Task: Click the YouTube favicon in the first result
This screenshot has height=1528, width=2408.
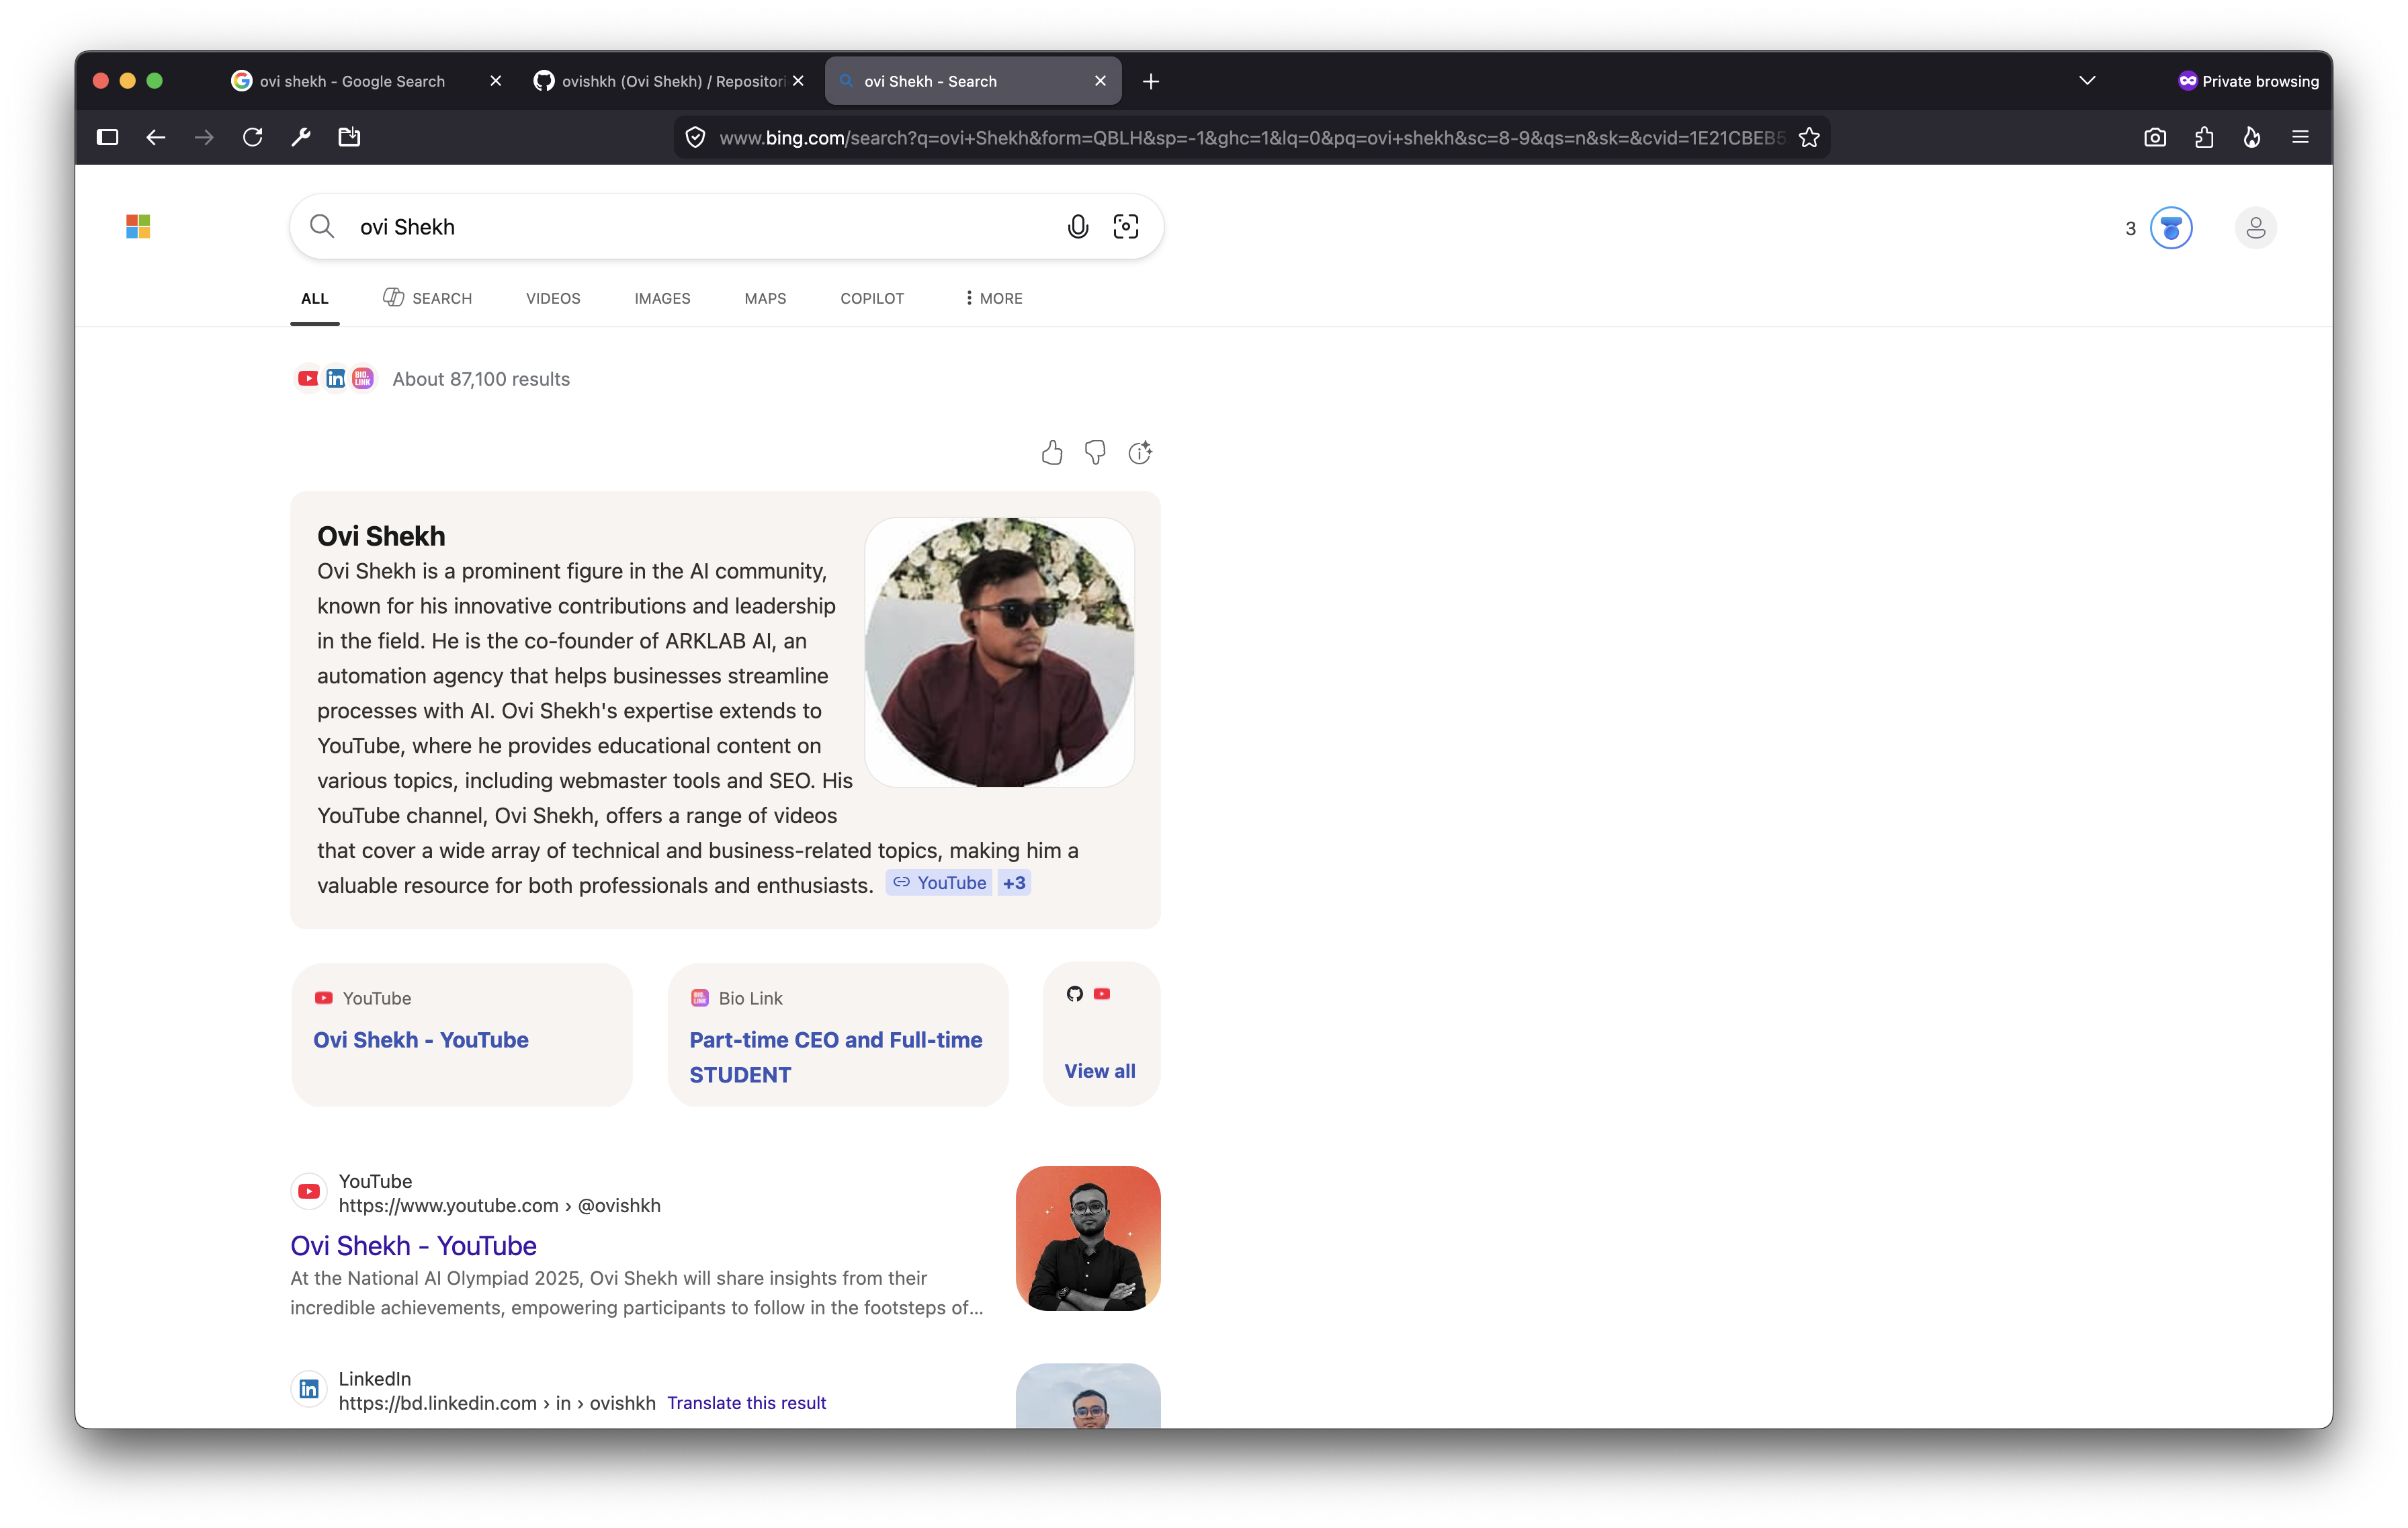Action: 309,1192
